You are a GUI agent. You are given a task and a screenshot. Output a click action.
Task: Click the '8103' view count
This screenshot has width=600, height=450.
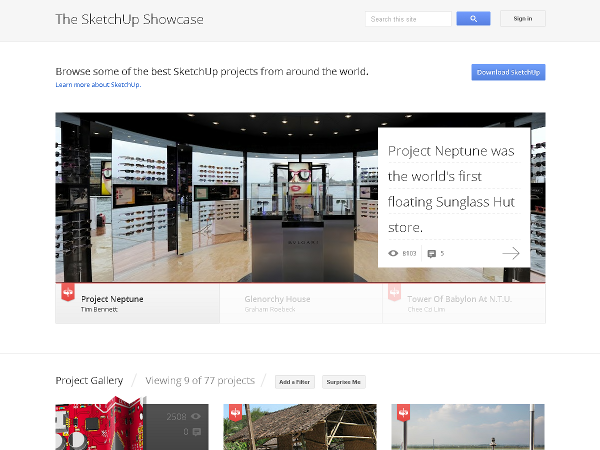tap(409, 253)
